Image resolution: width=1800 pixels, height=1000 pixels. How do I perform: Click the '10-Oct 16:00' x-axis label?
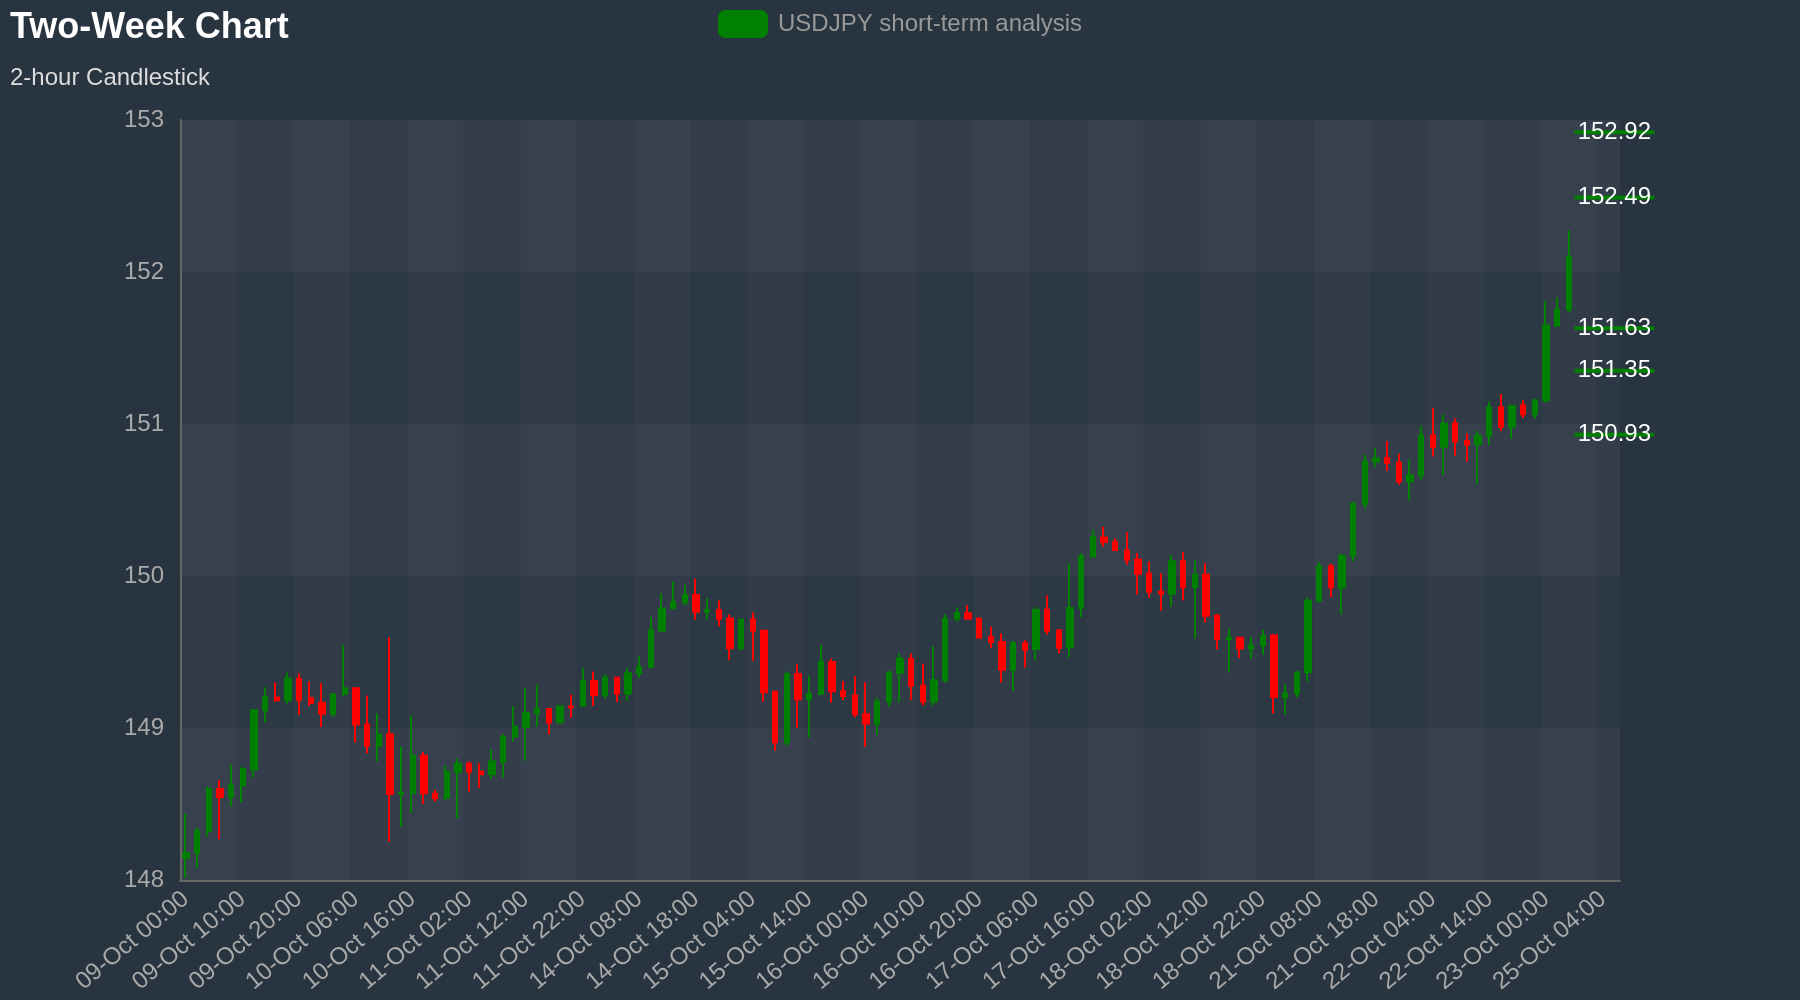[x=360, y=940]
